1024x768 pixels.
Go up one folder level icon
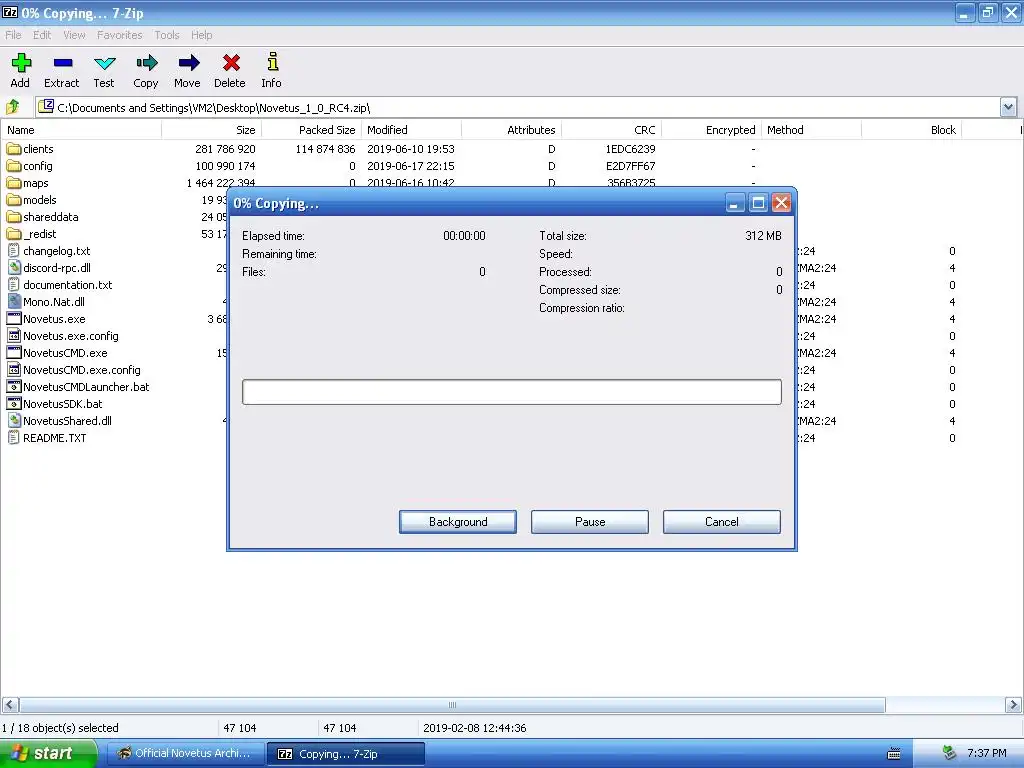[x=13, y=106]
